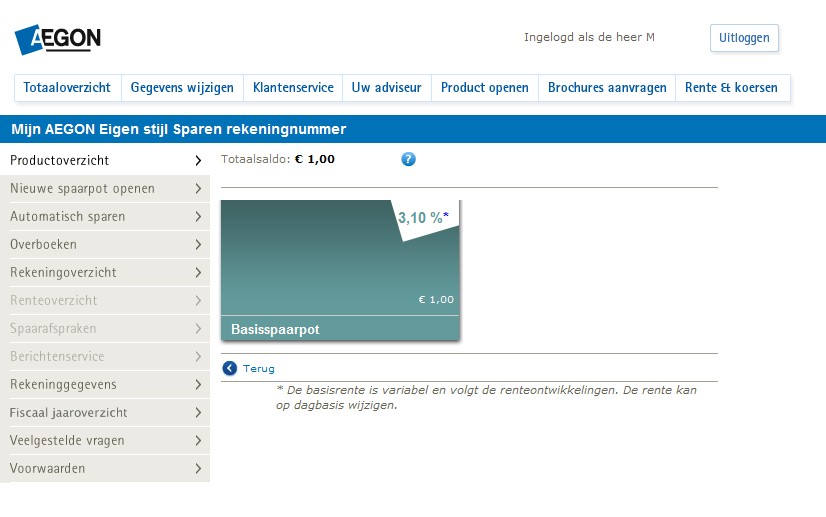Go to Automatisch sparen
826x517 pixels.
click(x=105, y=217)
